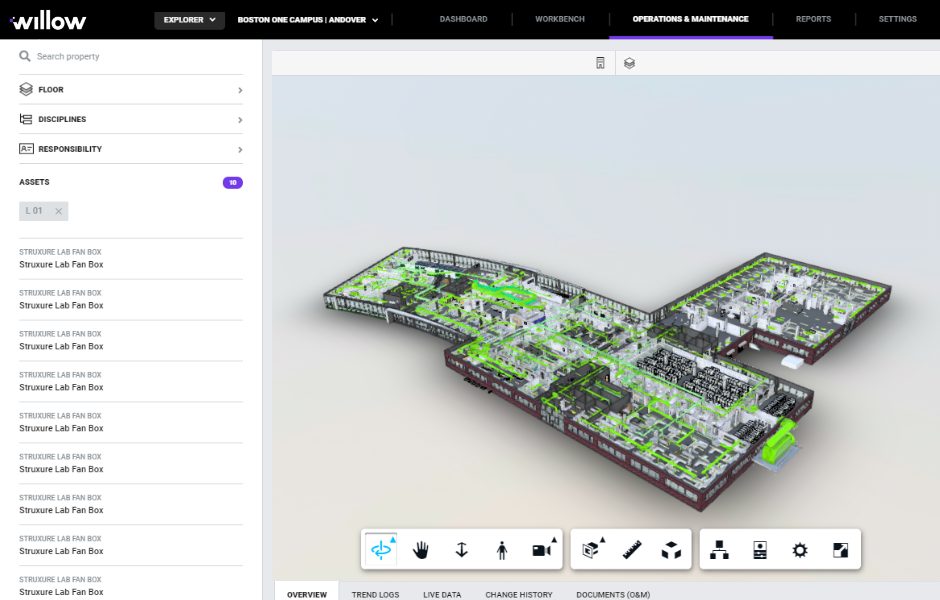
Task: Open the Explorer dropdown menu
Action: pos(190,19)
